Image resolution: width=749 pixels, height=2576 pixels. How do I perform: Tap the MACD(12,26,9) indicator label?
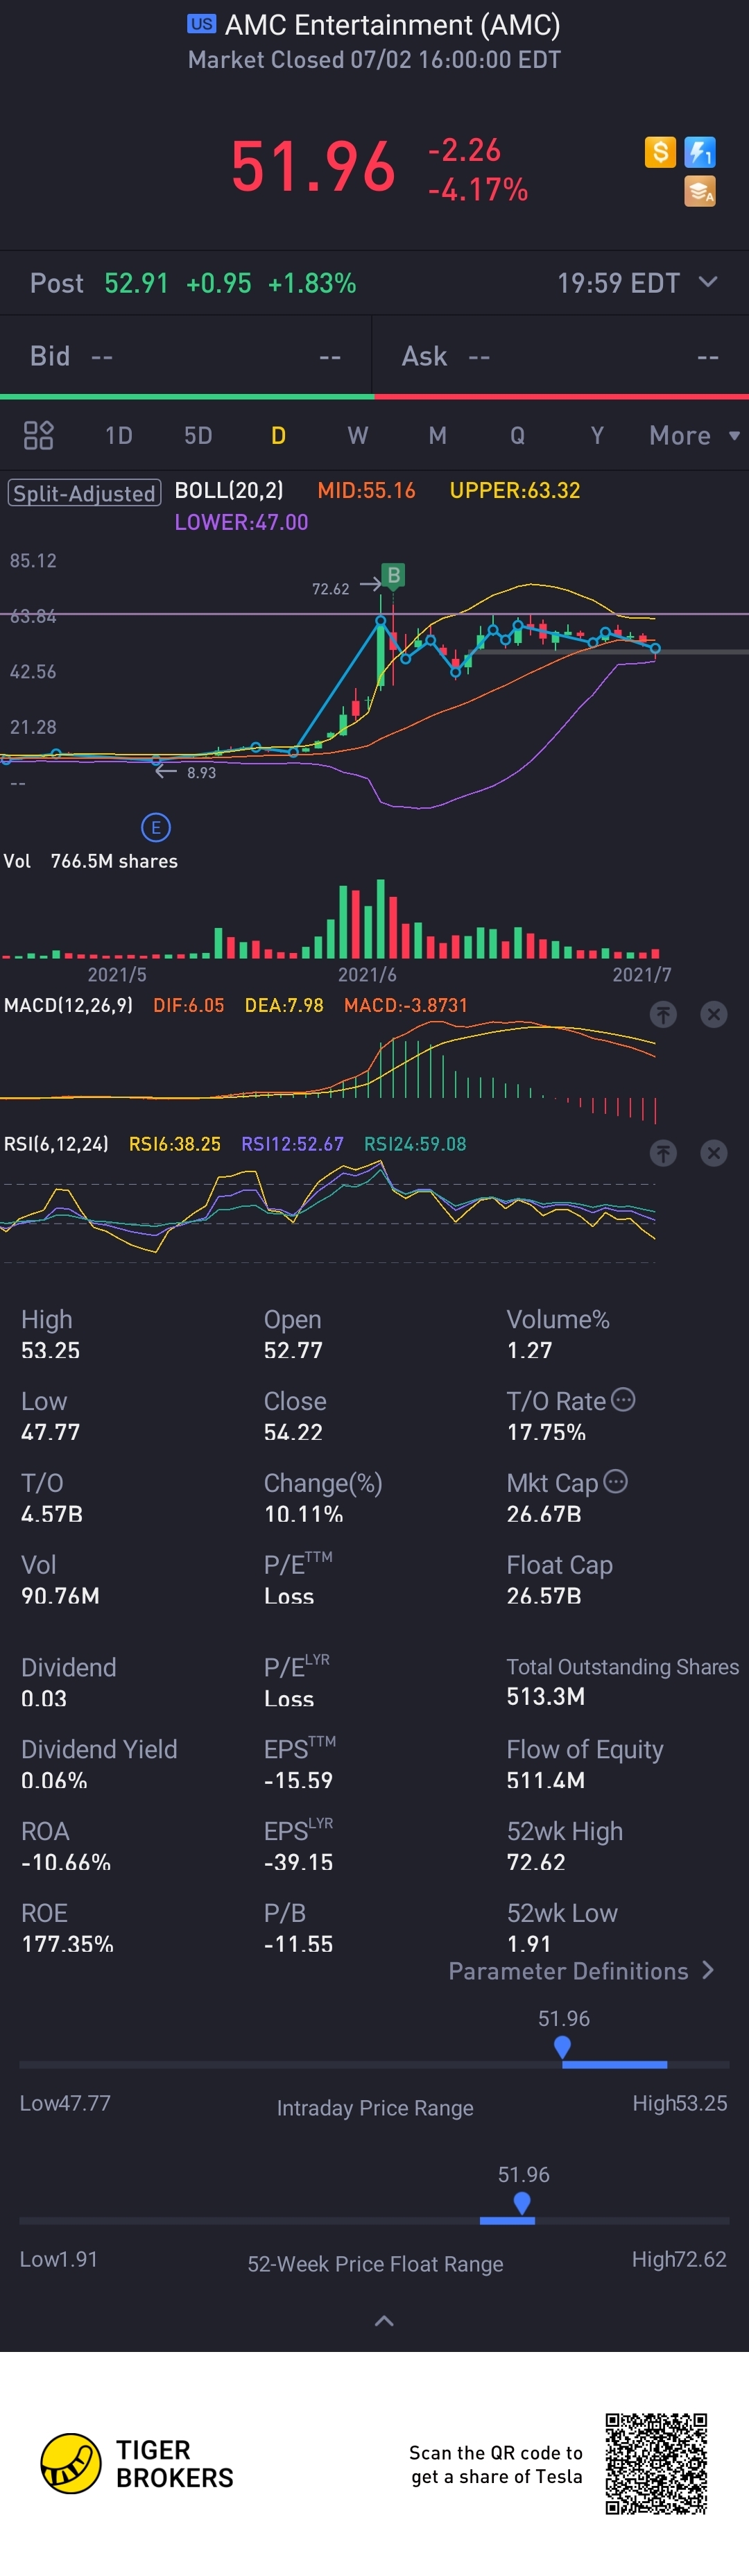(68, 1005)
